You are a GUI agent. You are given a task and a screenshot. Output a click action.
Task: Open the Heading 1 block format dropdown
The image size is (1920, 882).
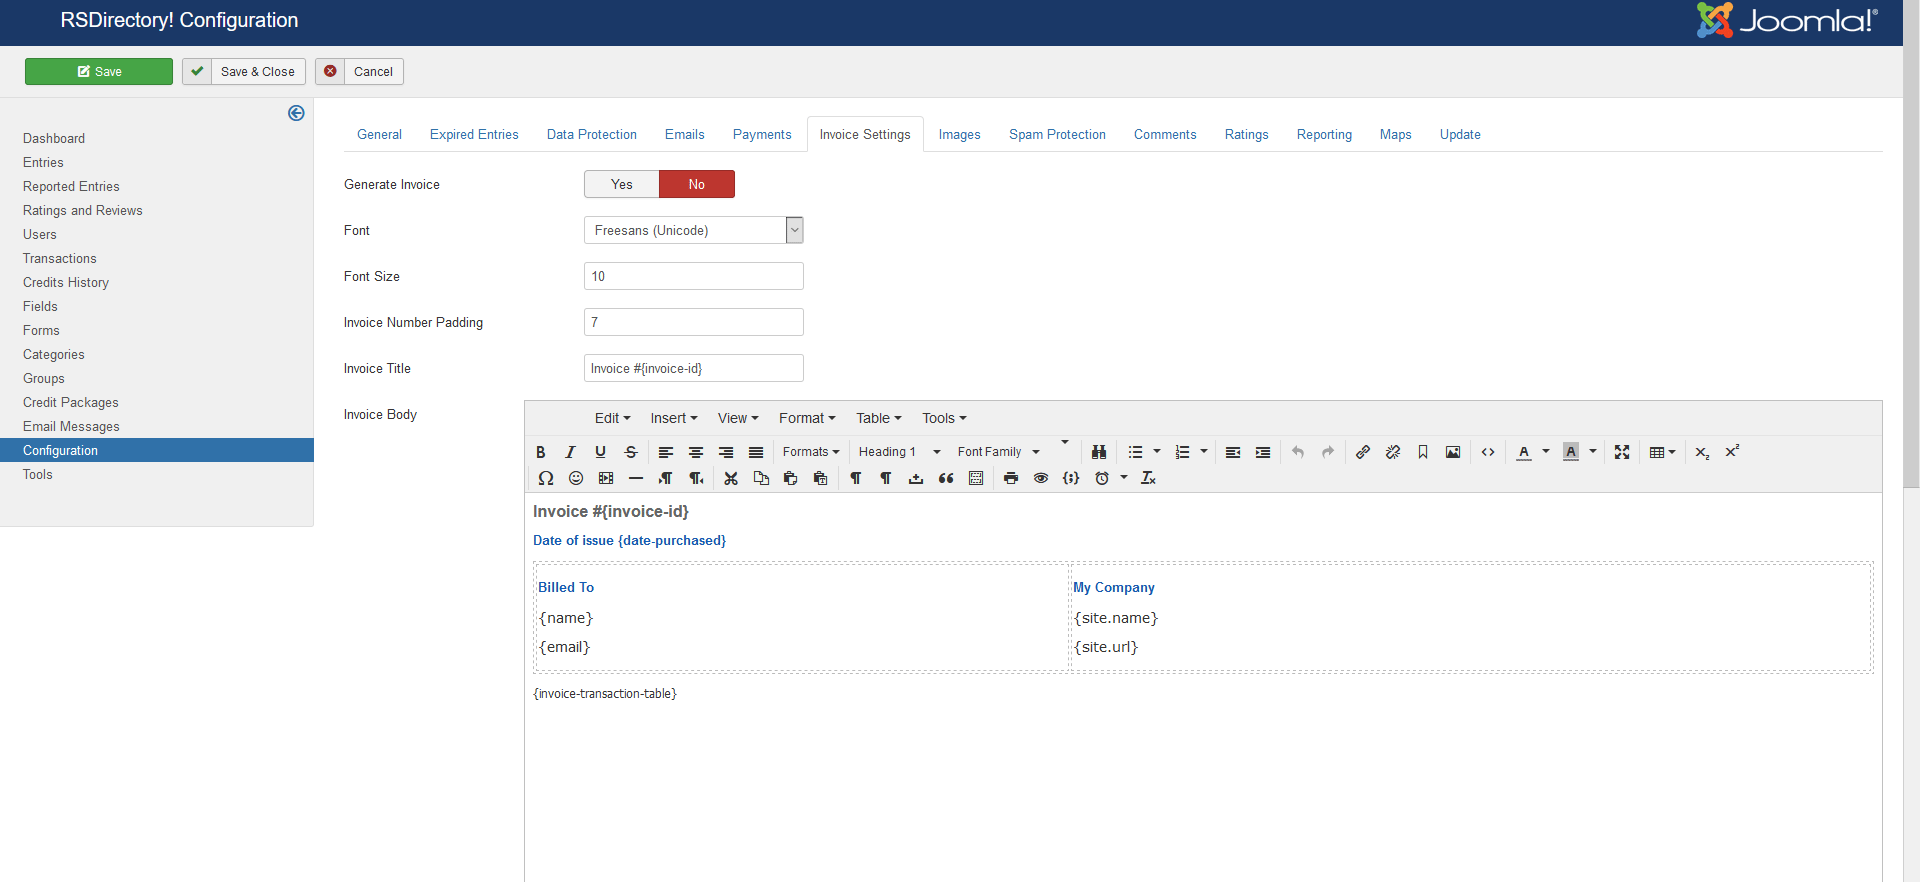pos(899,452)
